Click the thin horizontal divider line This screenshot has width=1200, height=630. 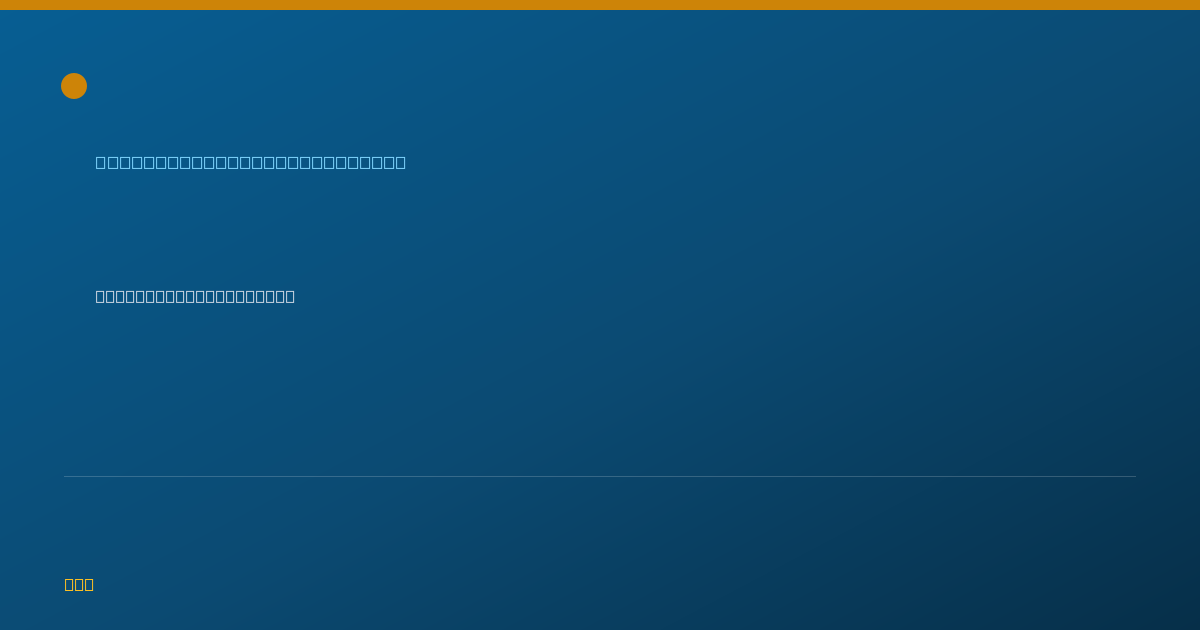point(600,476)
